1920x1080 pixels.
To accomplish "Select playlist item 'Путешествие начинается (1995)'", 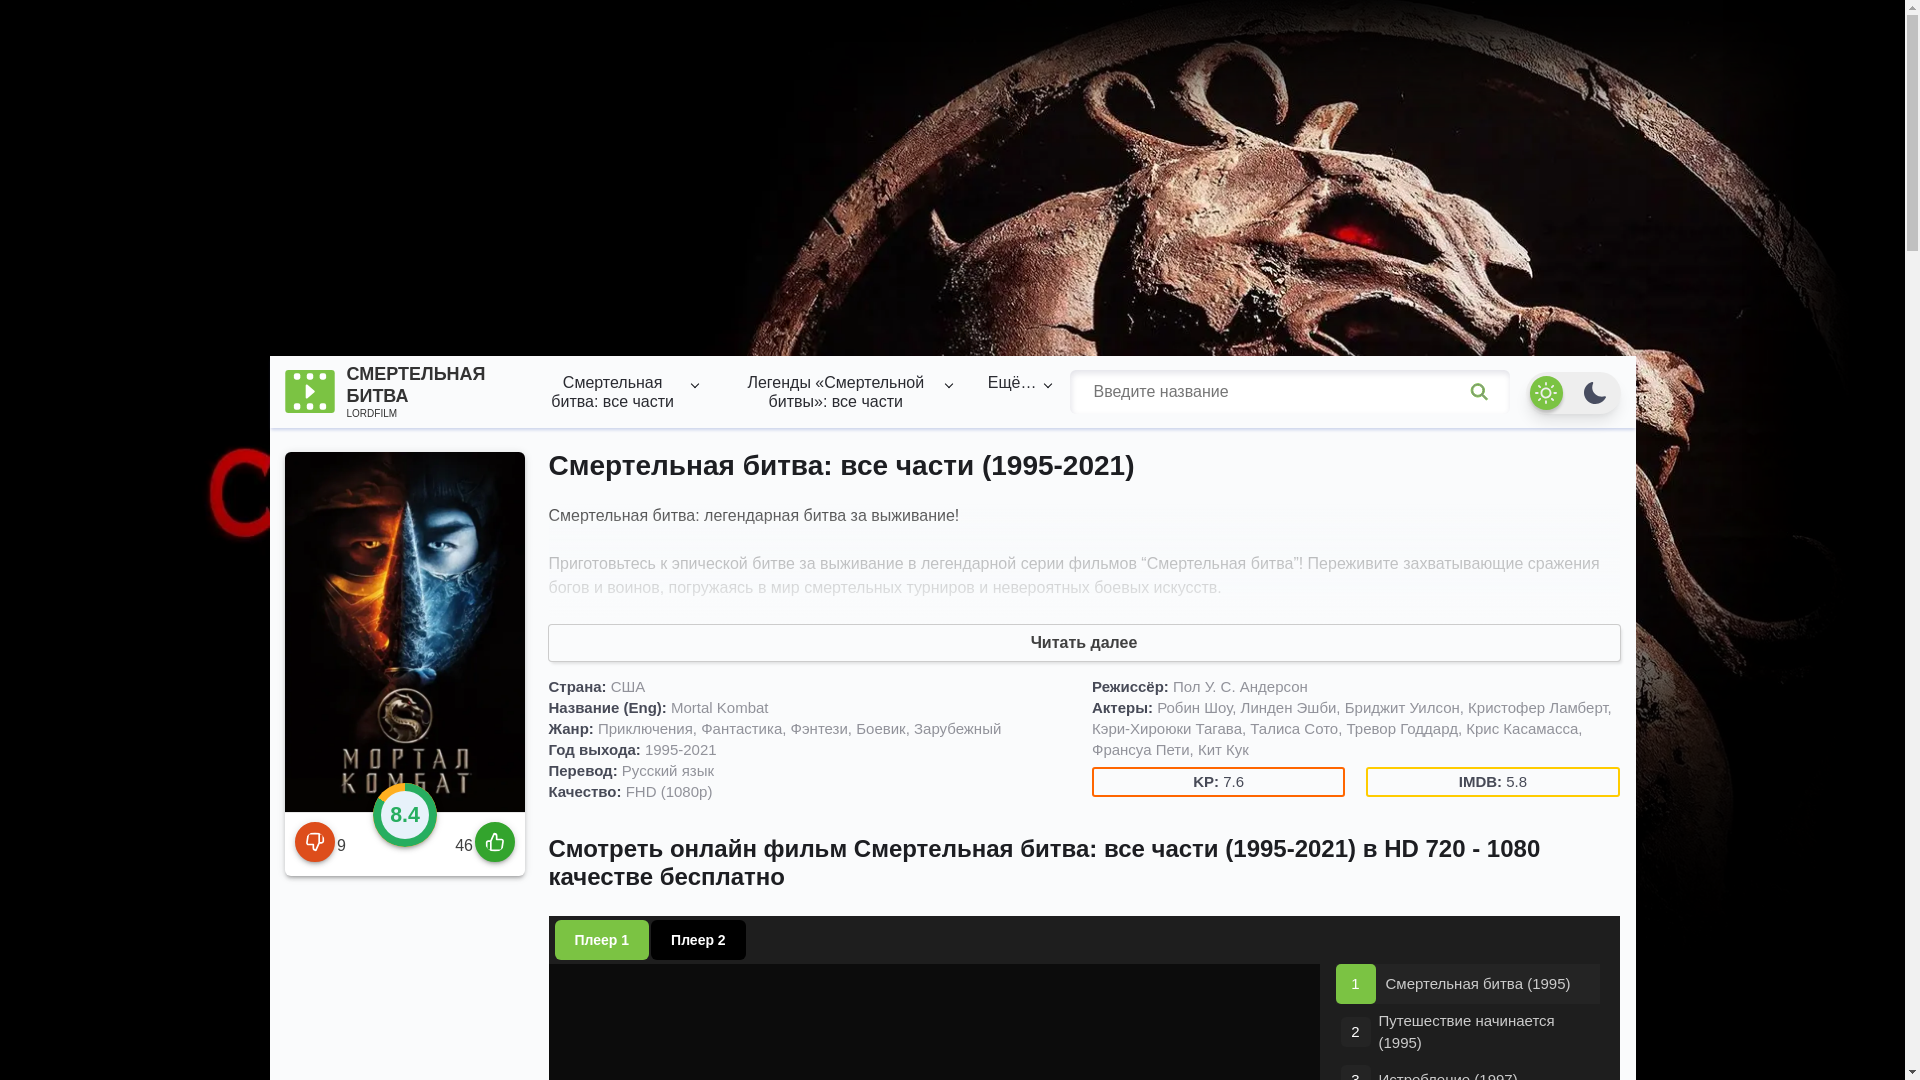I will point(1468,1032).
